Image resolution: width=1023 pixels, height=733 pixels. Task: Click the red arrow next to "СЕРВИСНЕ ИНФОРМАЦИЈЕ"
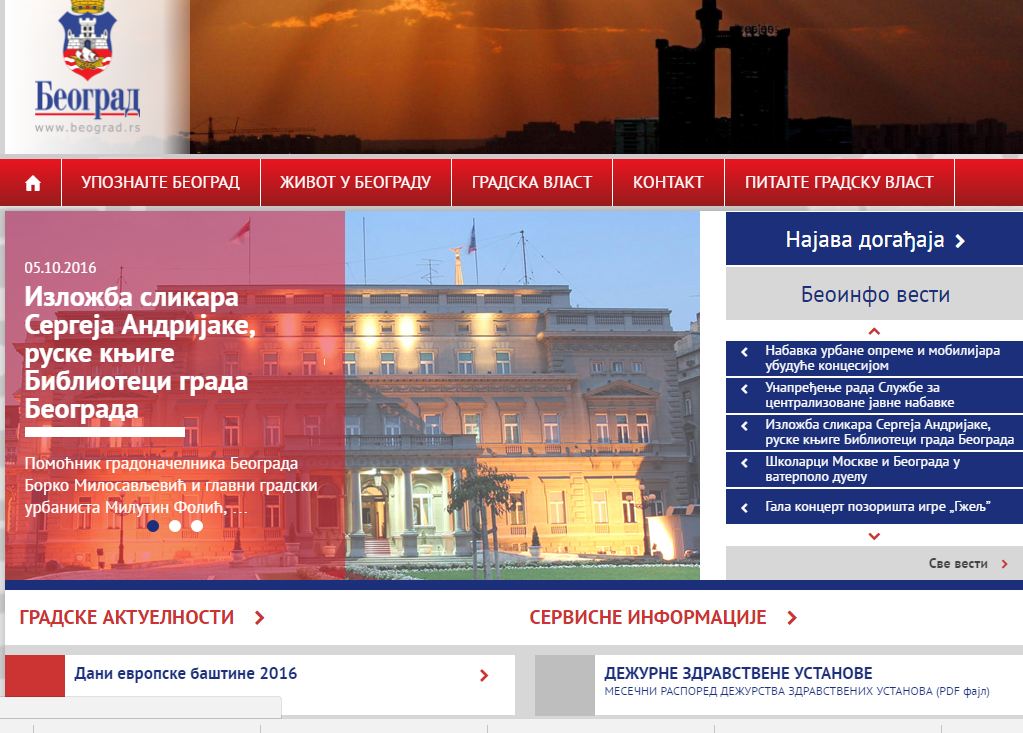click(791, 618)
